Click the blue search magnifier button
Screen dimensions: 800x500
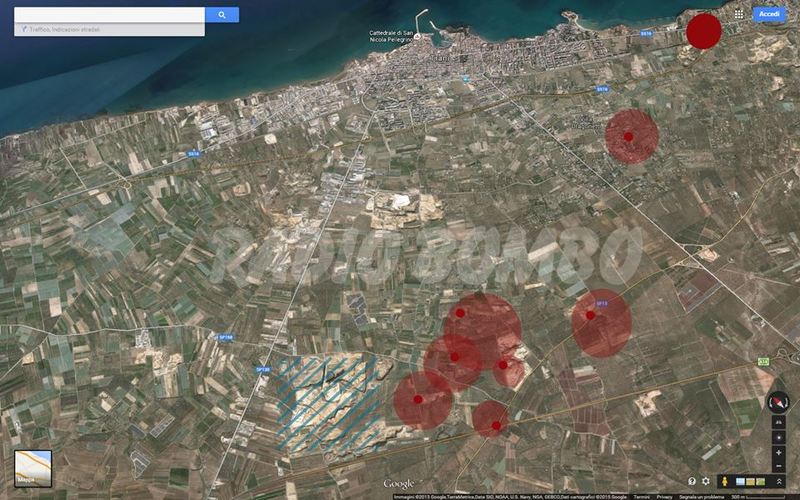click(221, 15)
